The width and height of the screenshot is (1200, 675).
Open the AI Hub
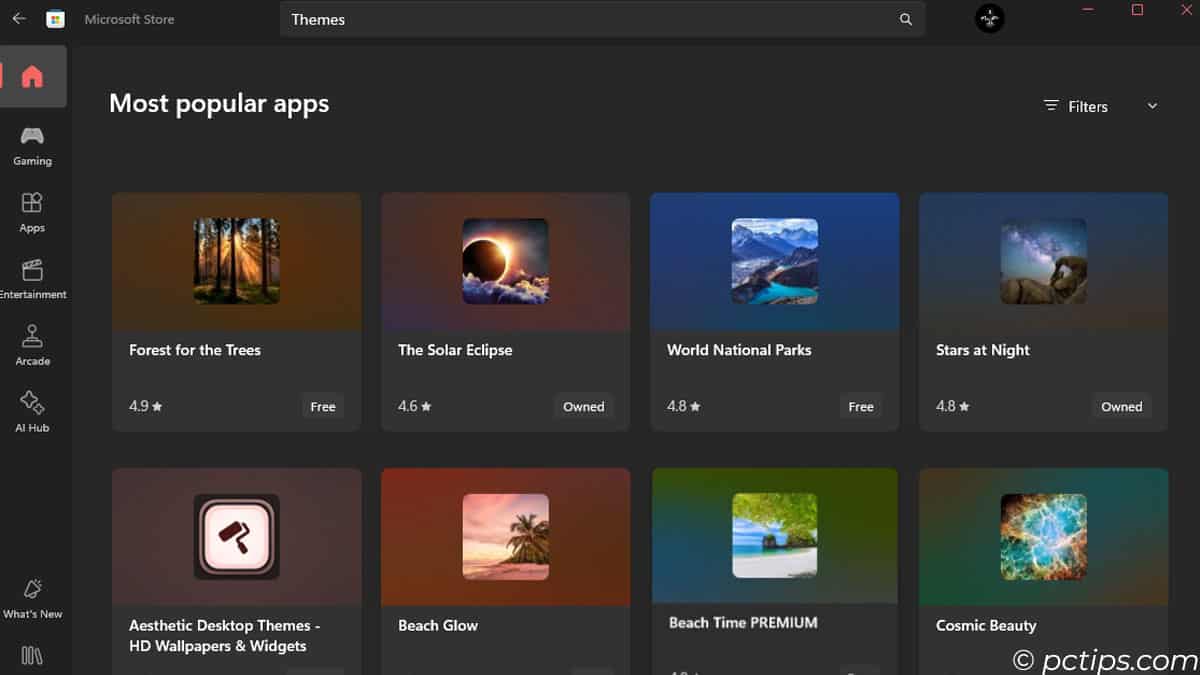[33, 404]
